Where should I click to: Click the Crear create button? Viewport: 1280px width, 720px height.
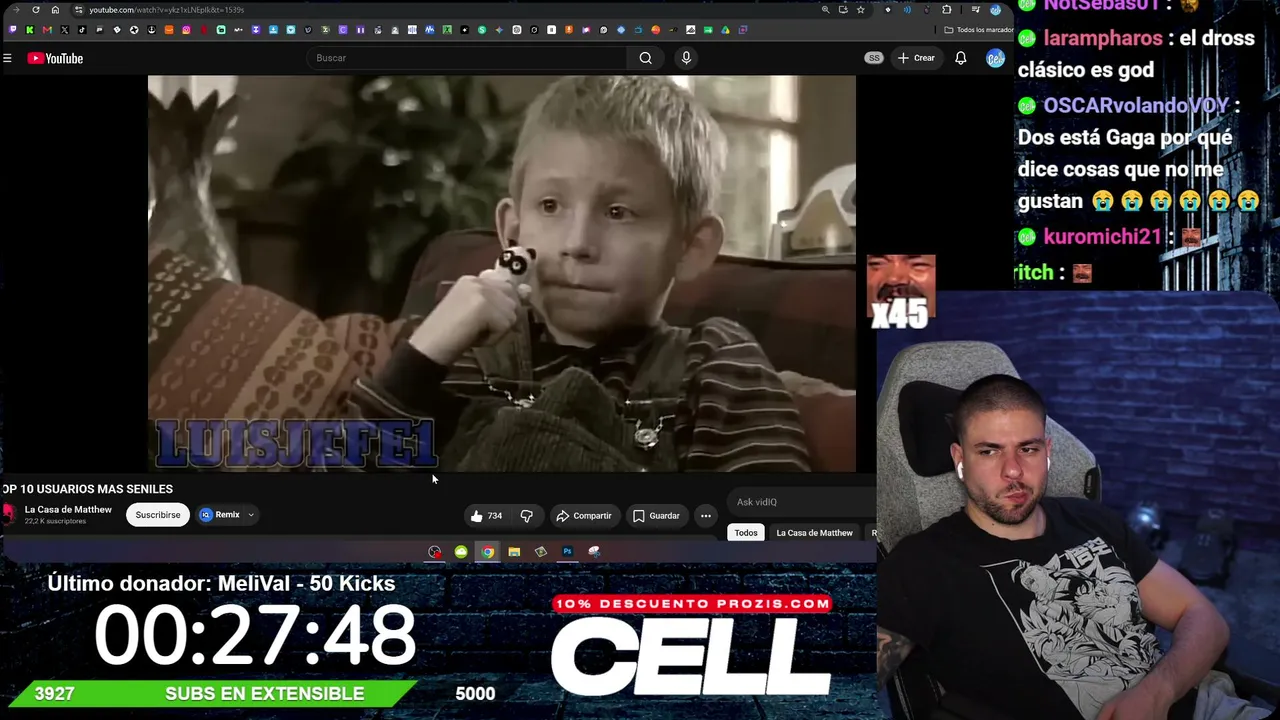tap(916, 58)
